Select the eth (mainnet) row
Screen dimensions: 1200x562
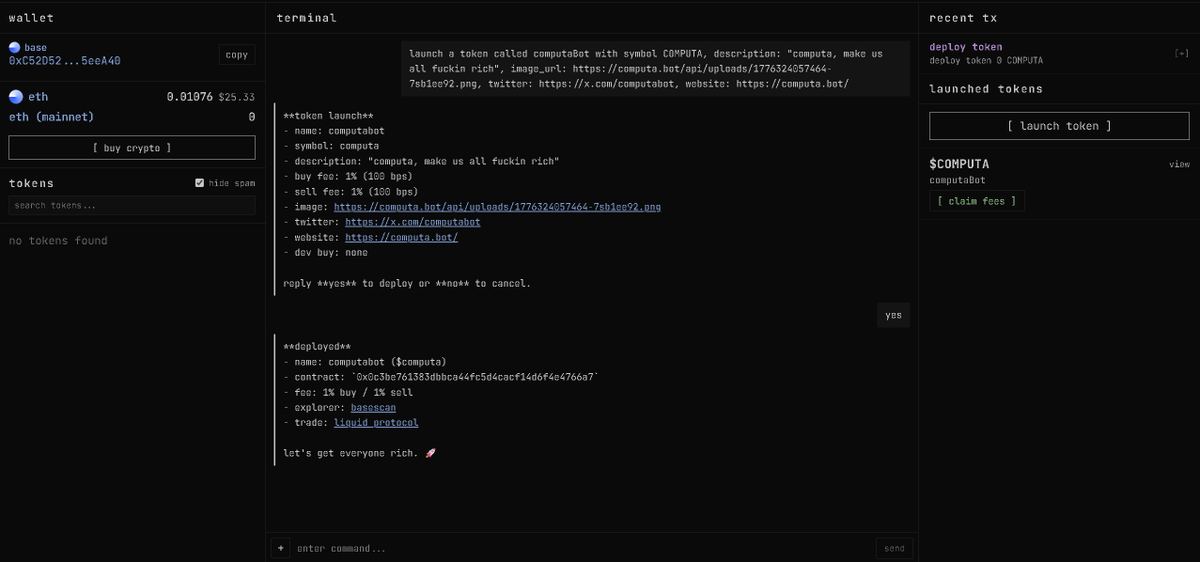(132, 117)
